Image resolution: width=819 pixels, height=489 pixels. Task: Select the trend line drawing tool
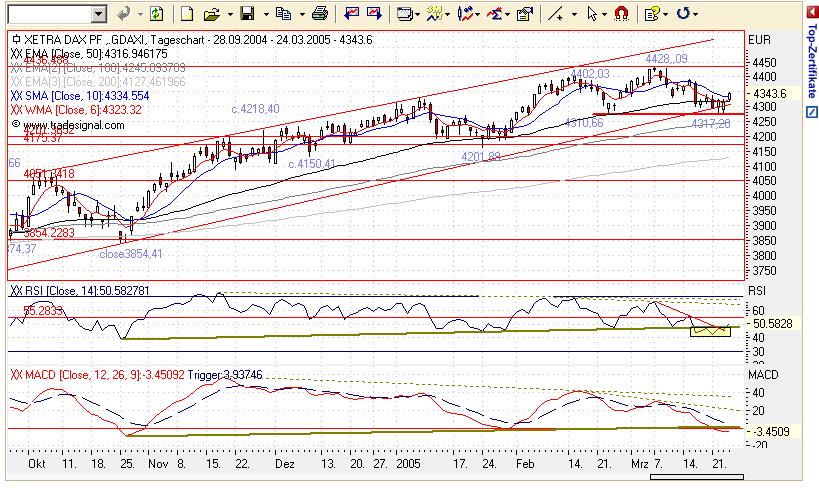pos(555,14)
